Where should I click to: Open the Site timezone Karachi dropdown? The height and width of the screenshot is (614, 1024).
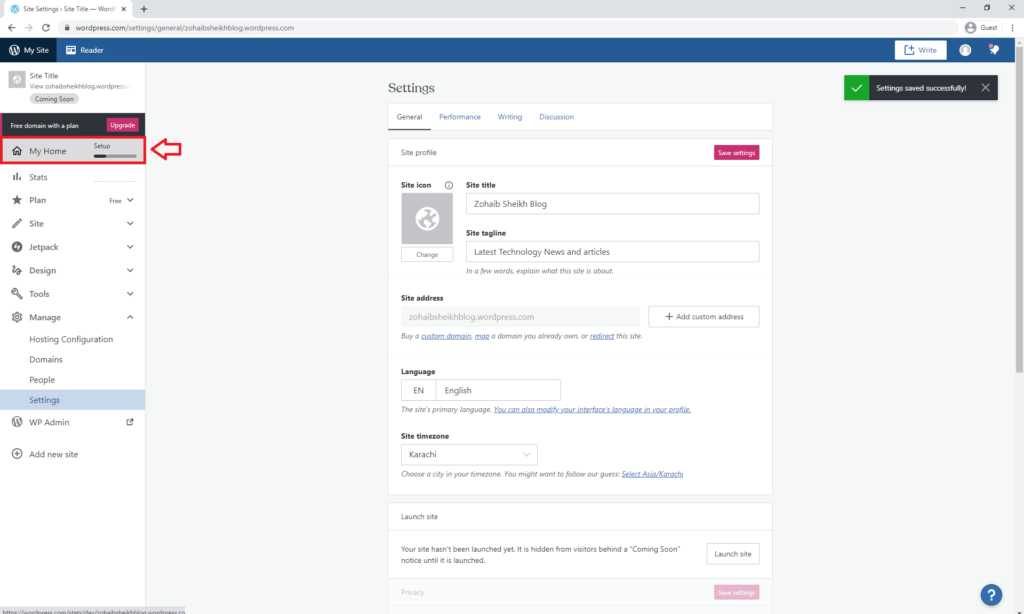point(469,455)
